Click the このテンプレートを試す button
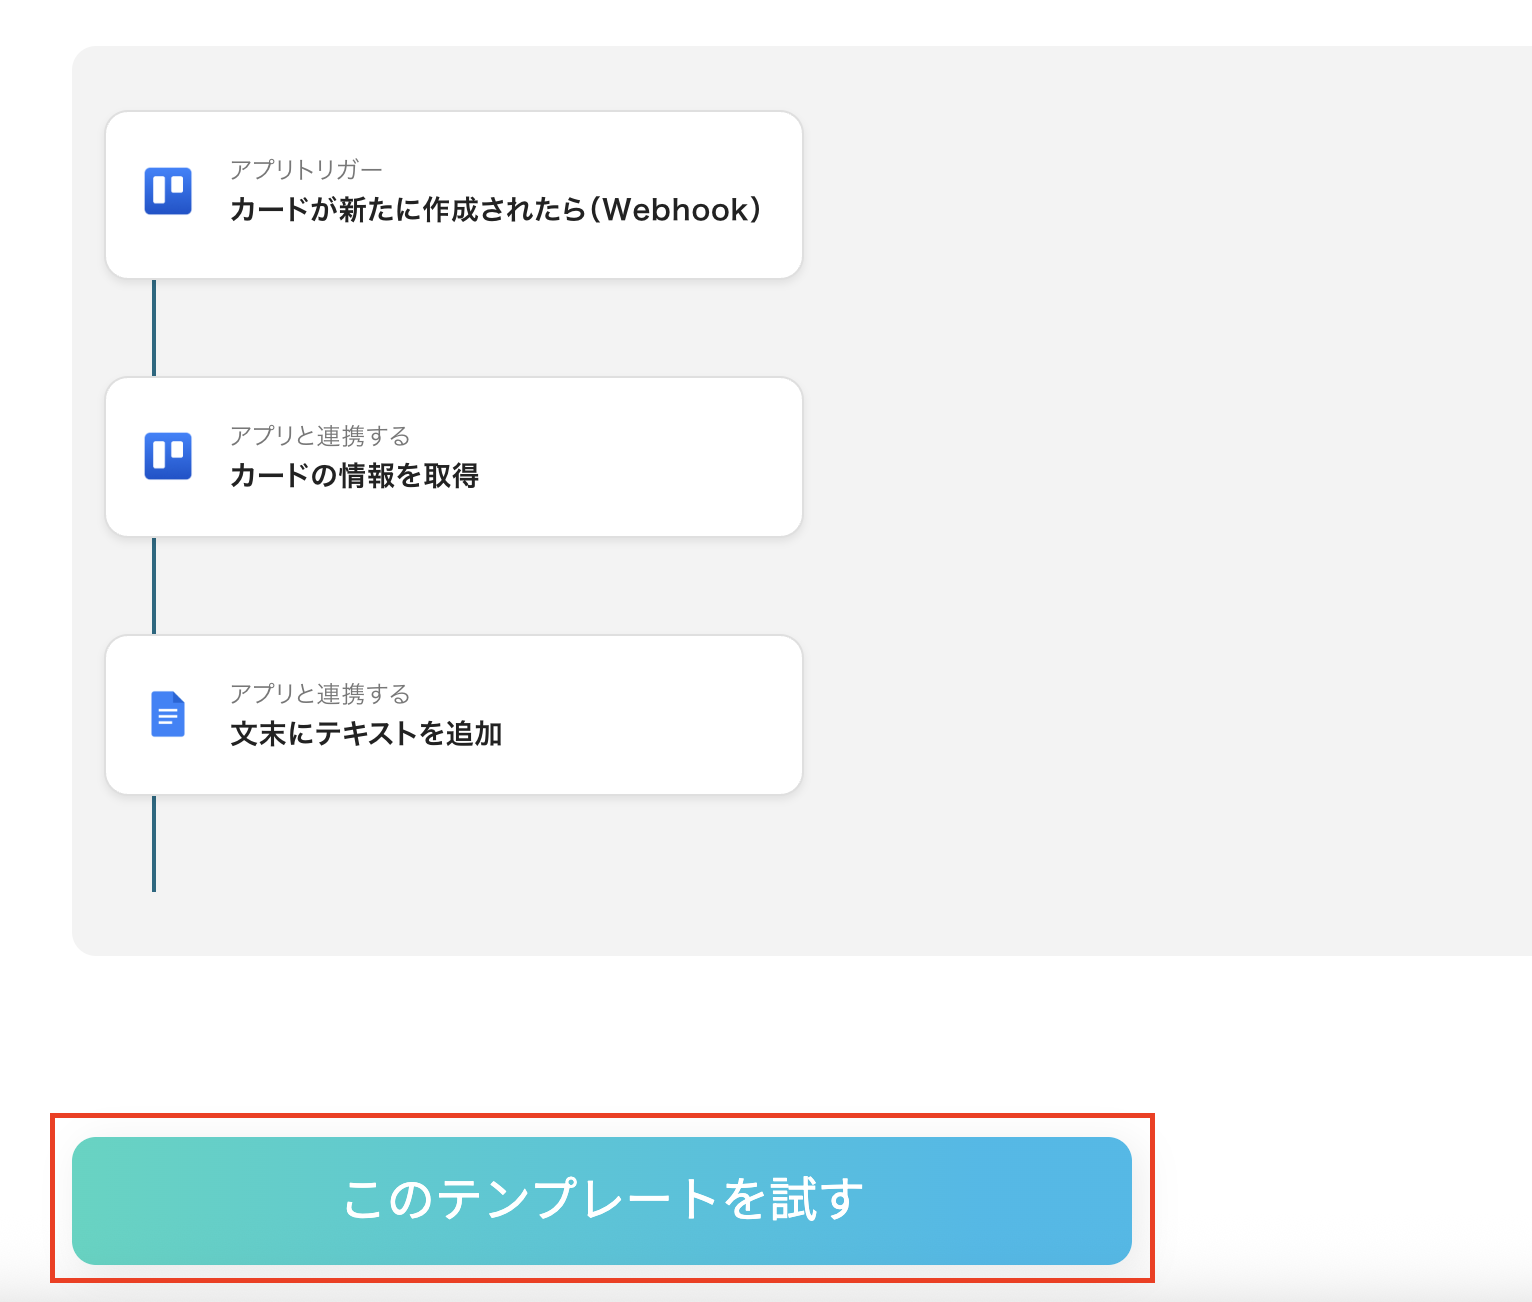1532x1302 pixels. 602,1200
